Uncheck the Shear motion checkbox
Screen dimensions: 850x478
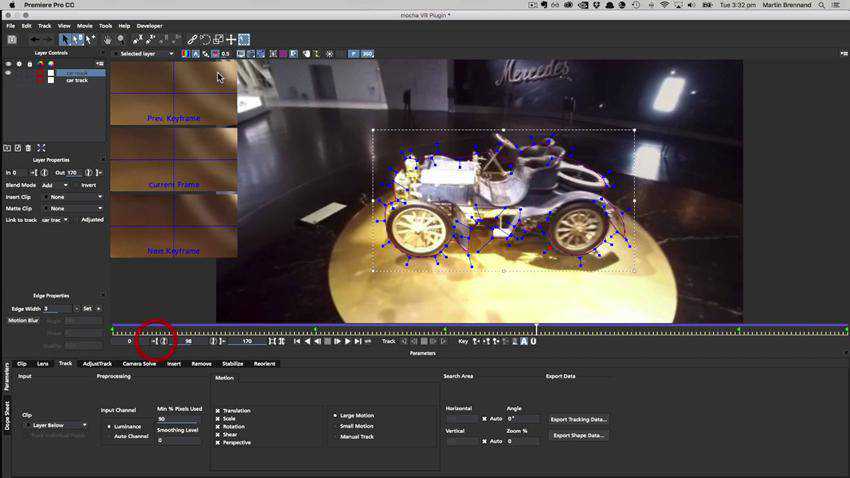[218, 434]
